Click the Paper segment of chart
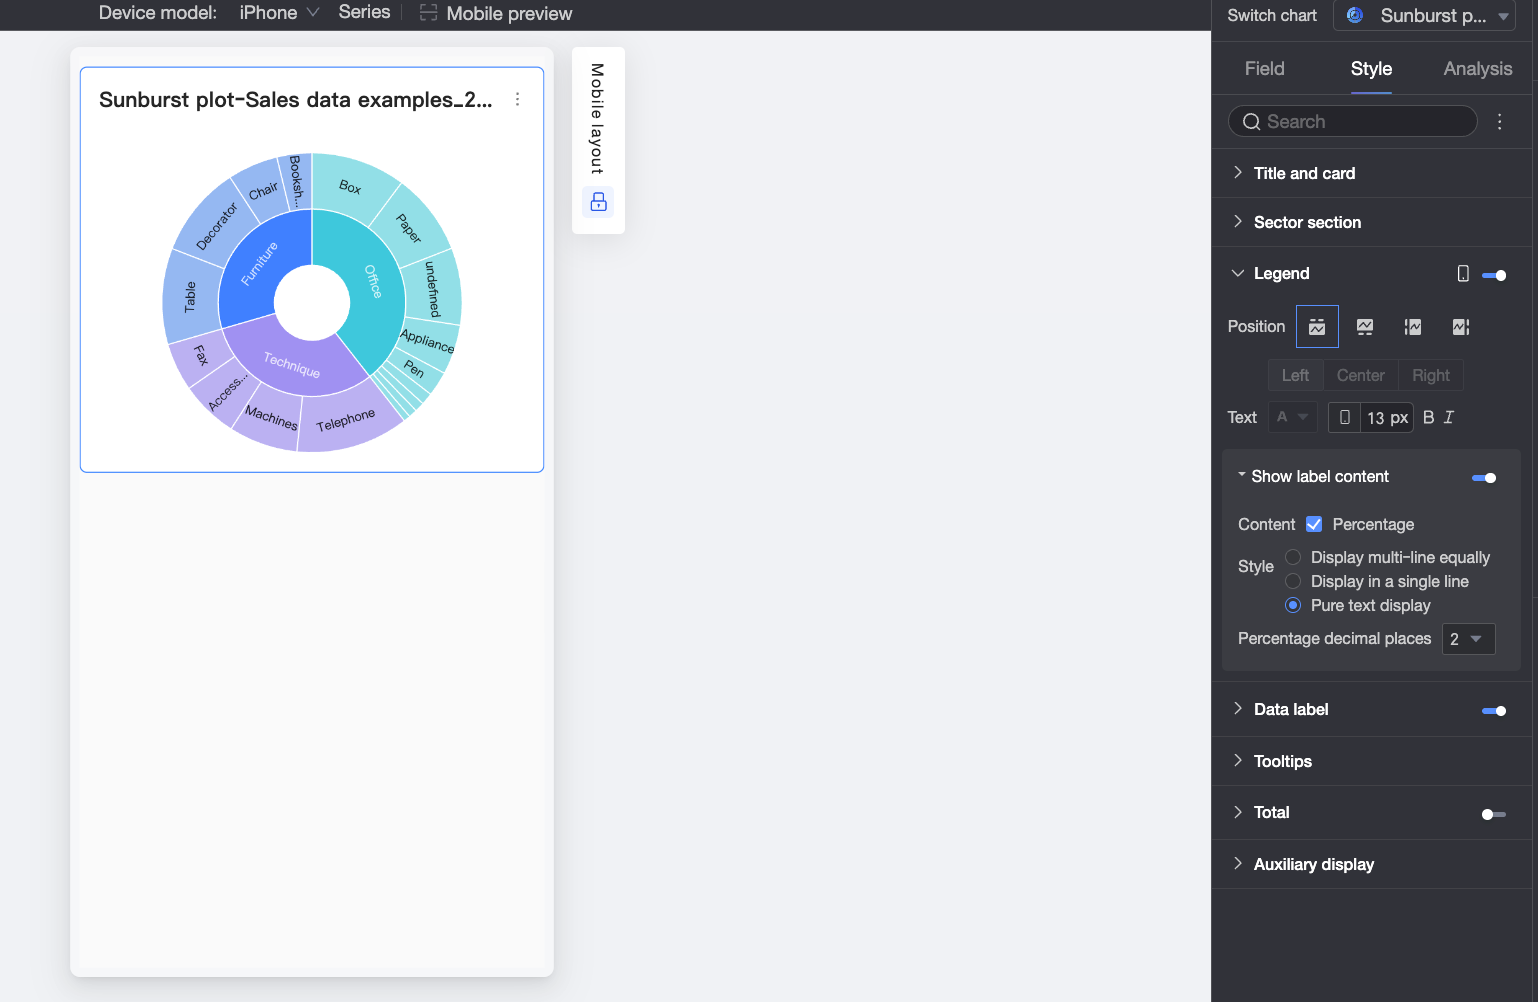 [x=409, y=228]
